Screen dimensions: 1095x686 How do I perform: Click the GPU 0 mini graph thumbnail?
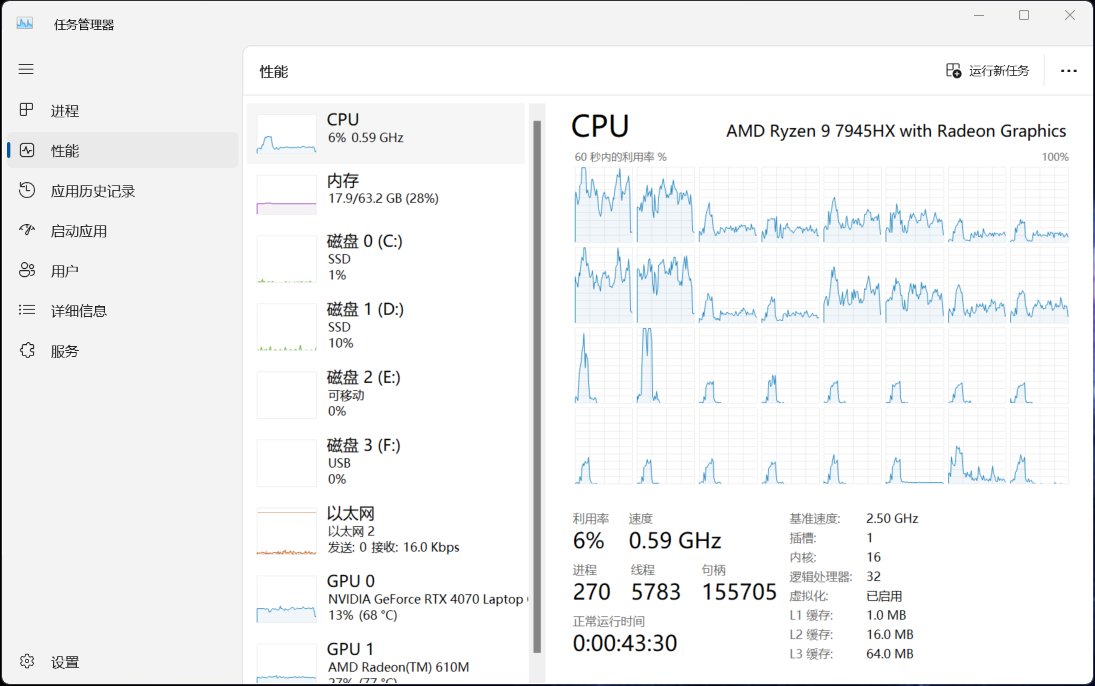coord(286,601)
